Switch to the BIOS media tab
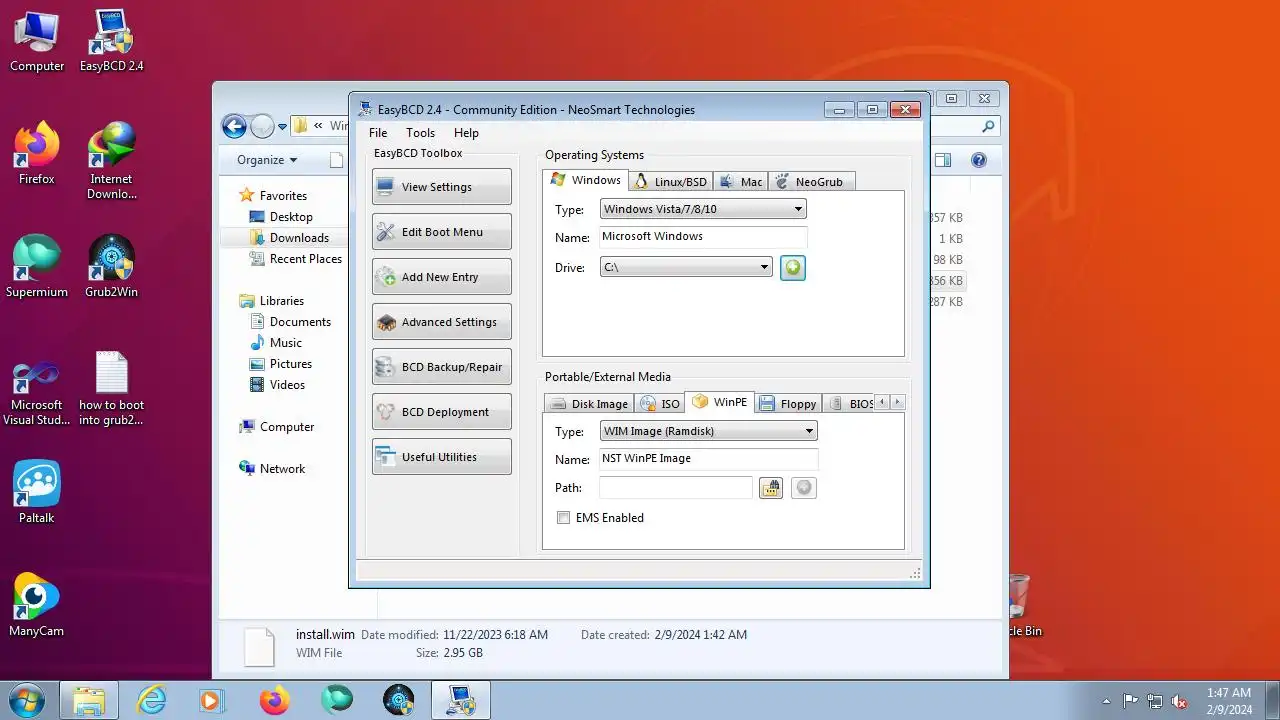This screenshot has height=720, width=1280. (849, 403)
